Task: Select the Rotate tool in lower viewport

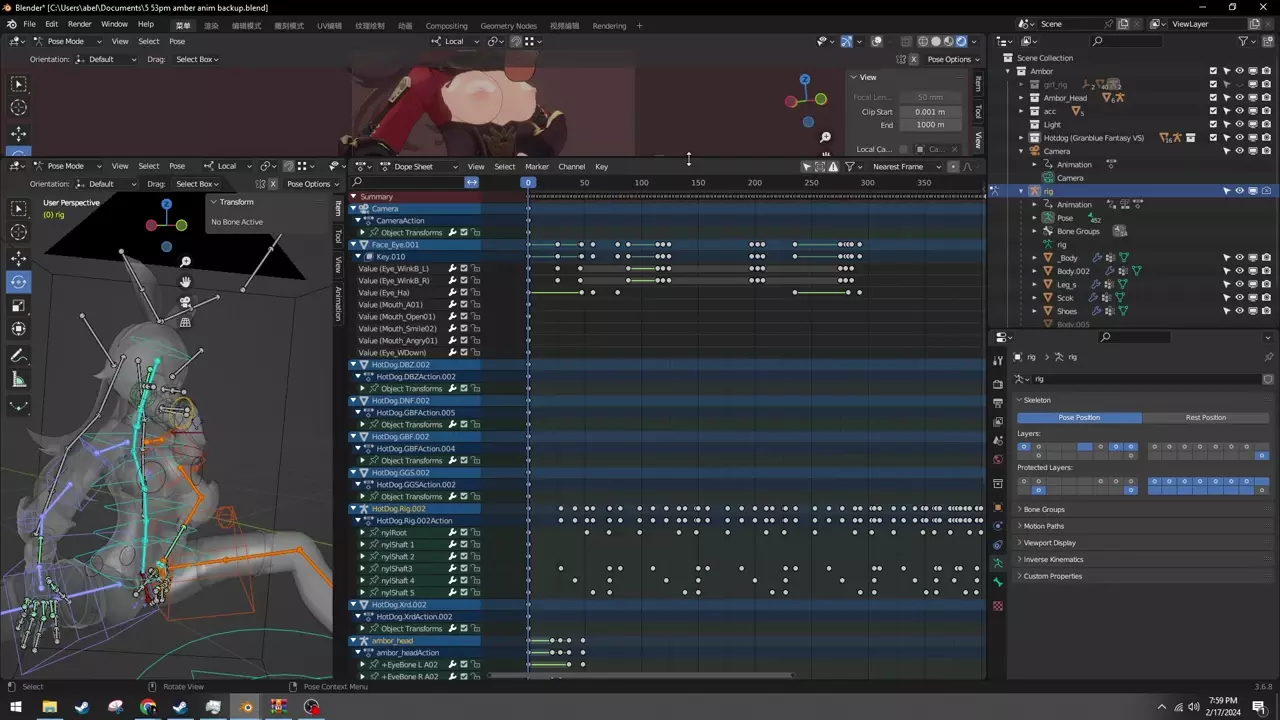Action: (x=19, y=282)
